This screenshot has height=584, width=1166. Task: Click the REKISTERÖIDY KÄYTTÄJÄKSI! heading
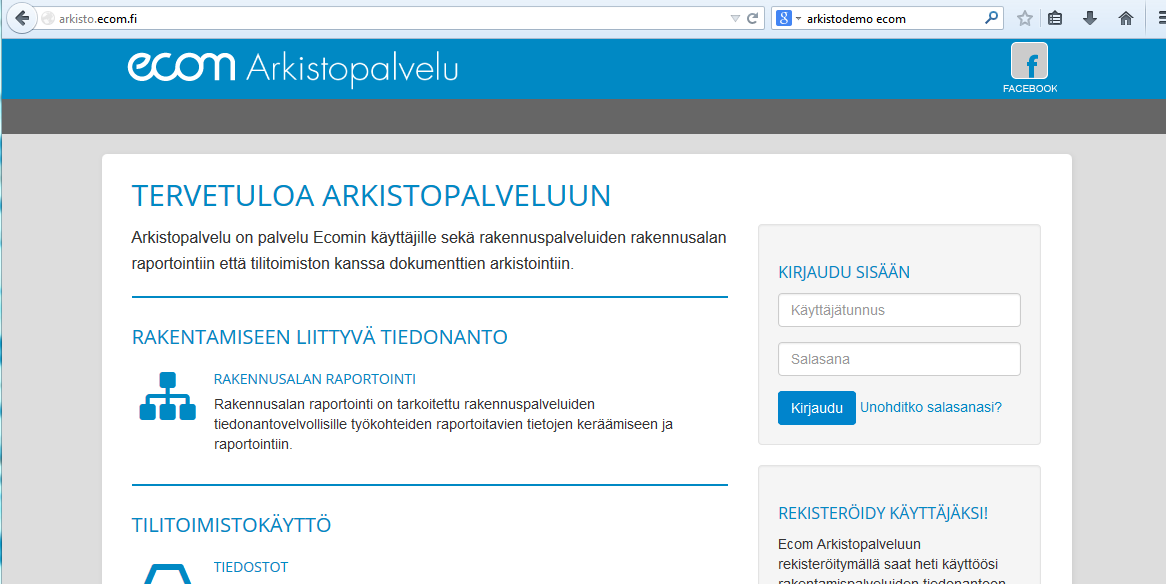coord(883,513)
